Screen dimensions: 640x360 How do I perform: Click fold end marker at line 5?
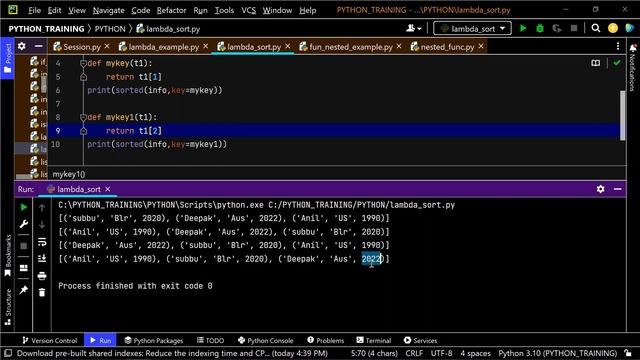[83, 77]
